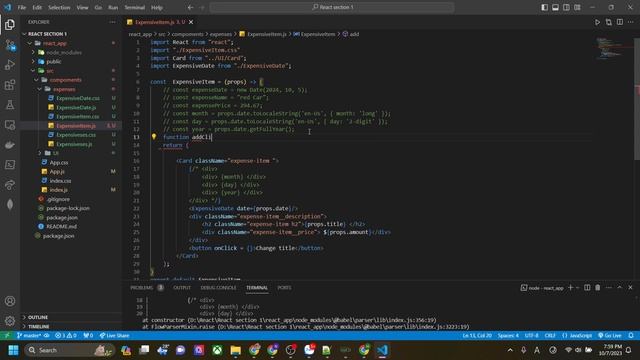Switch to the PORTS tab
Image resolution: width=640 pixels, height=360 pixels.
pyautogui.click(x=284, y=288)
